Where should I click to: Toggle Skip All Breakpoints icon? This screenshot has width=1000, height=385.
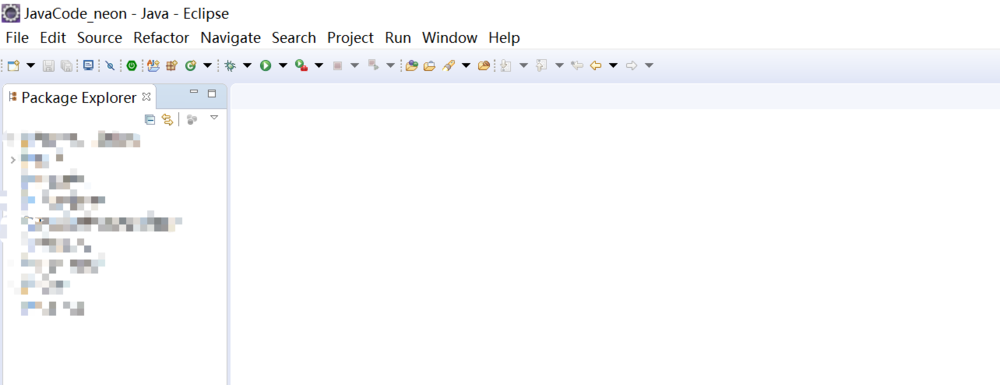point(110,65)
